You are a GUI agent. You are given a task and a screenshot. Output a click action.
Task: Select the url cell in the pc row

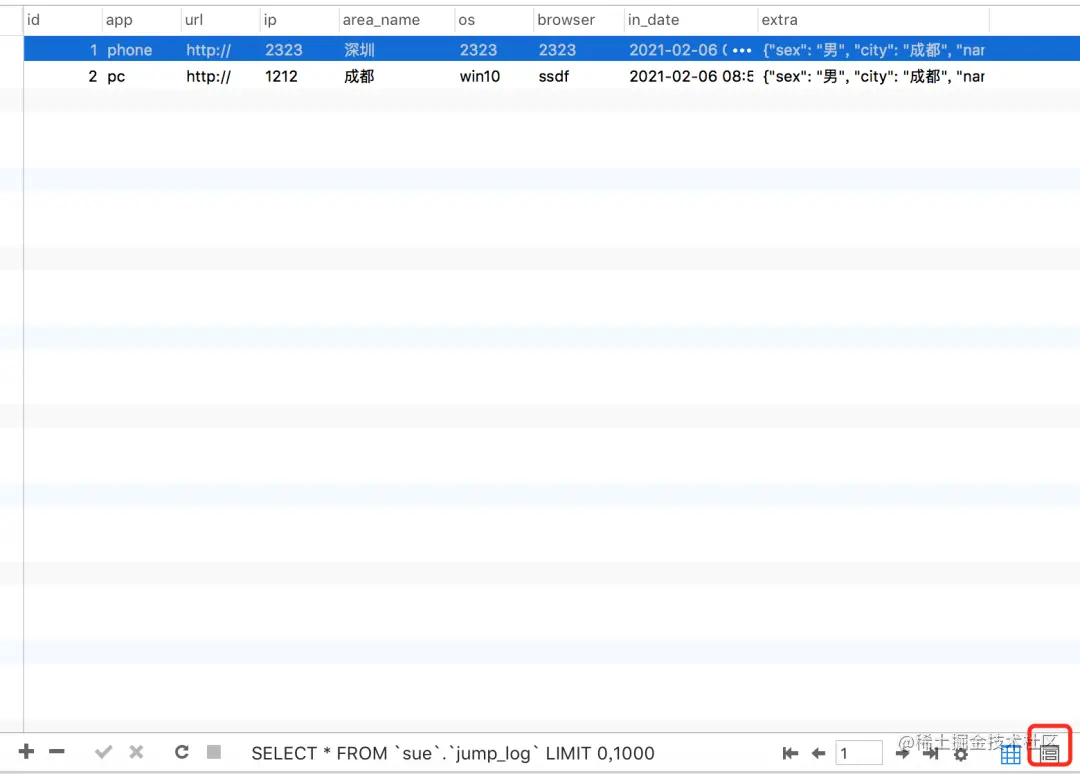pos(220,76)
